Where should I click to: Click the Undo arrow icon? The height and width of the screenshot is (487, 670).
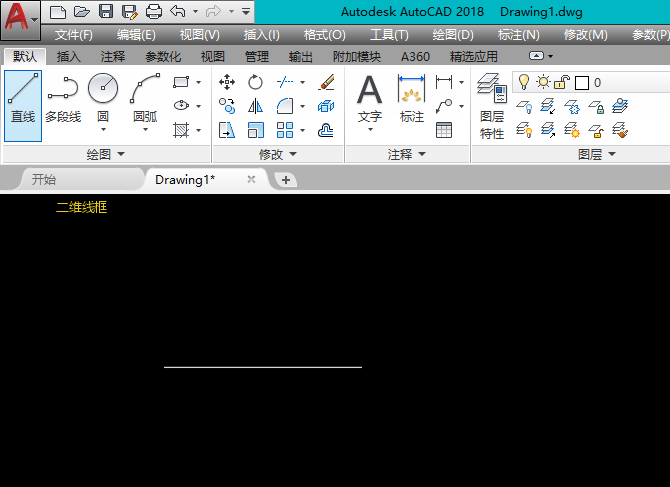(178, 11)
